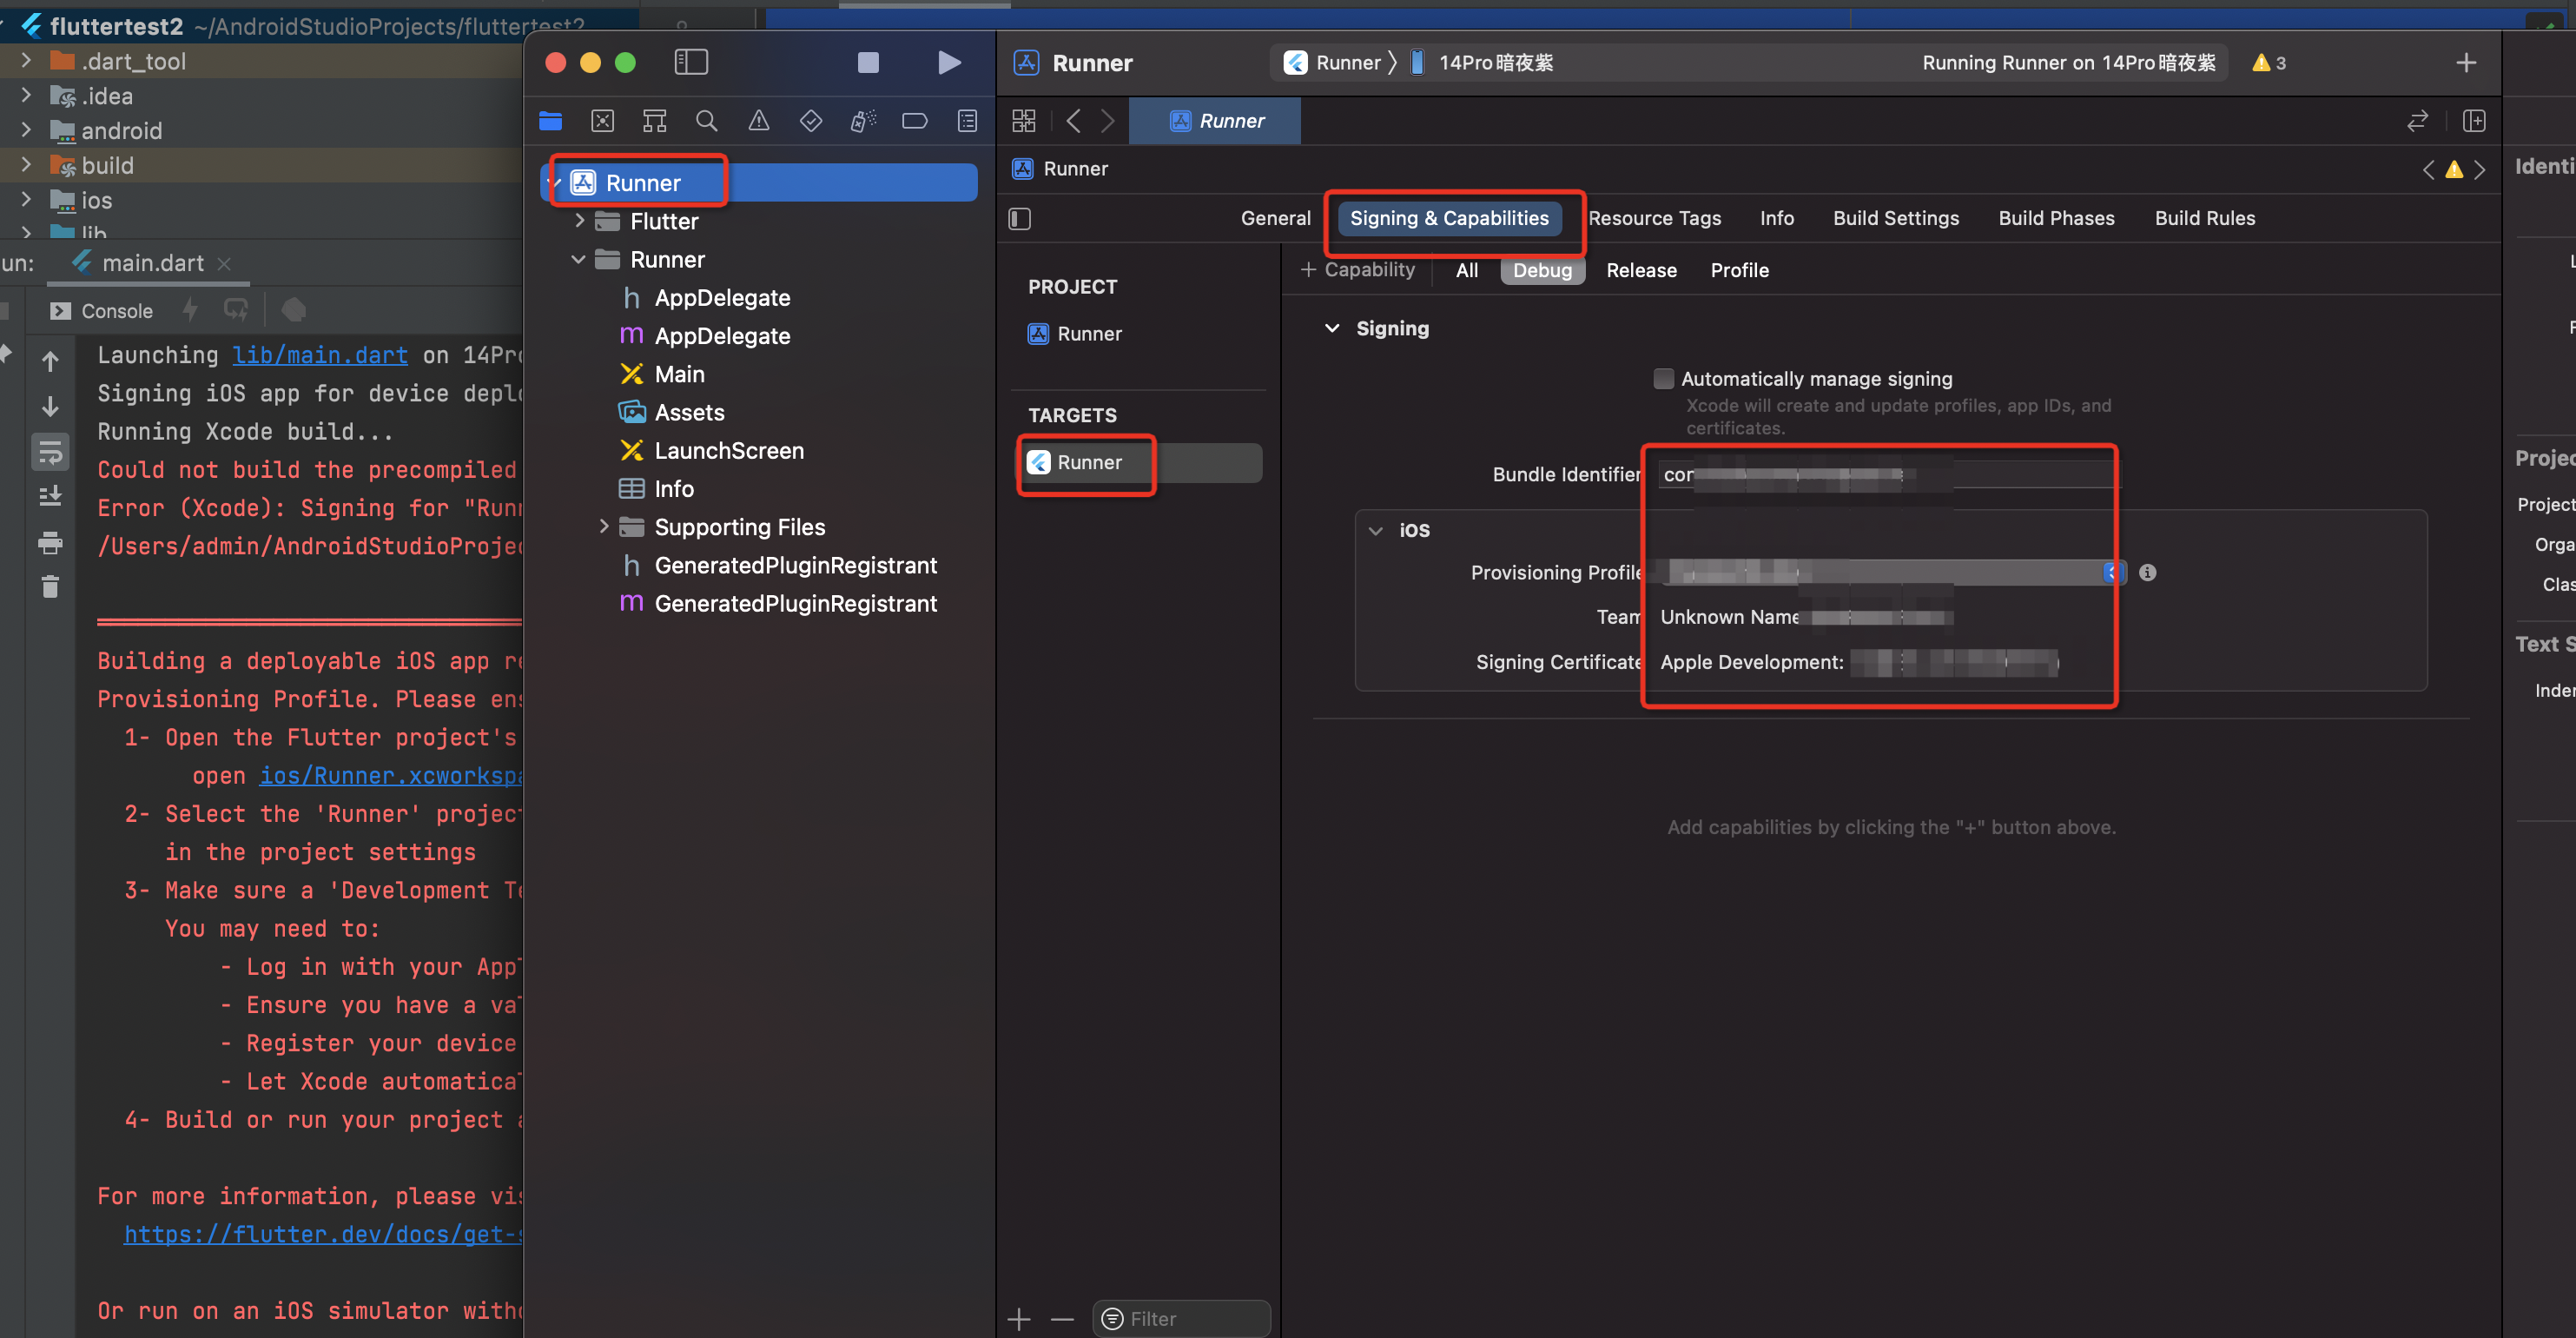Collapse the Runner folder in navigator
Screen dimensions: 2576x1338
click(x=578, y=259)
